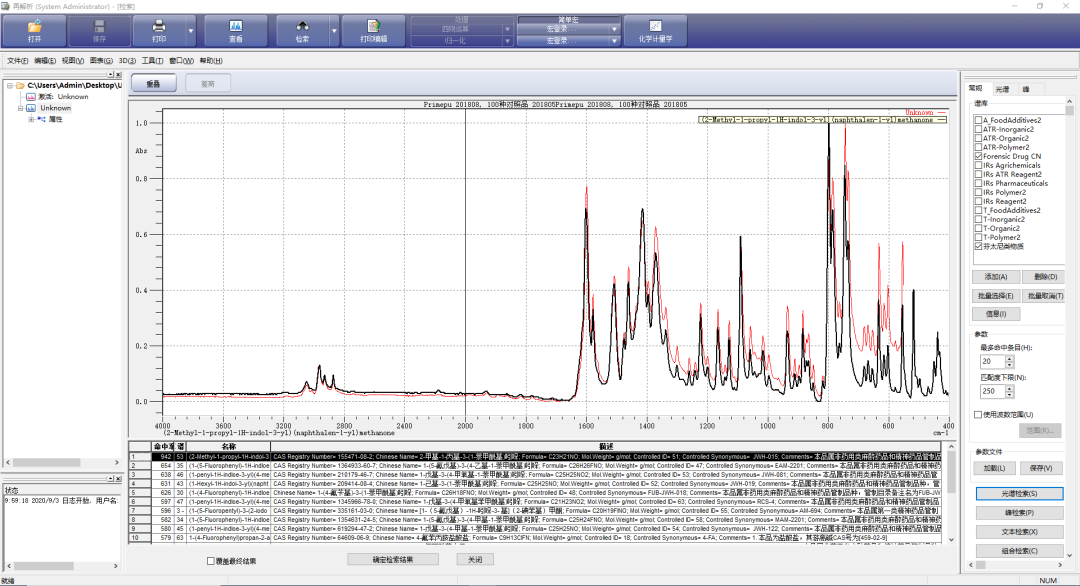
Task: Enable the A_FoodAdditives2 library checkbox
Action: (978, 120)
